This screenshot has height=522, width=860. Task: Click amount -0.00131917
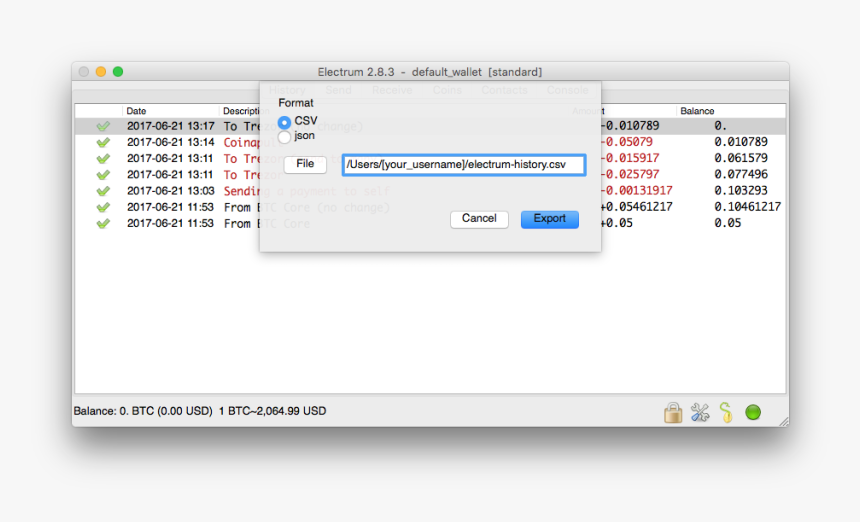pos(636,191)
